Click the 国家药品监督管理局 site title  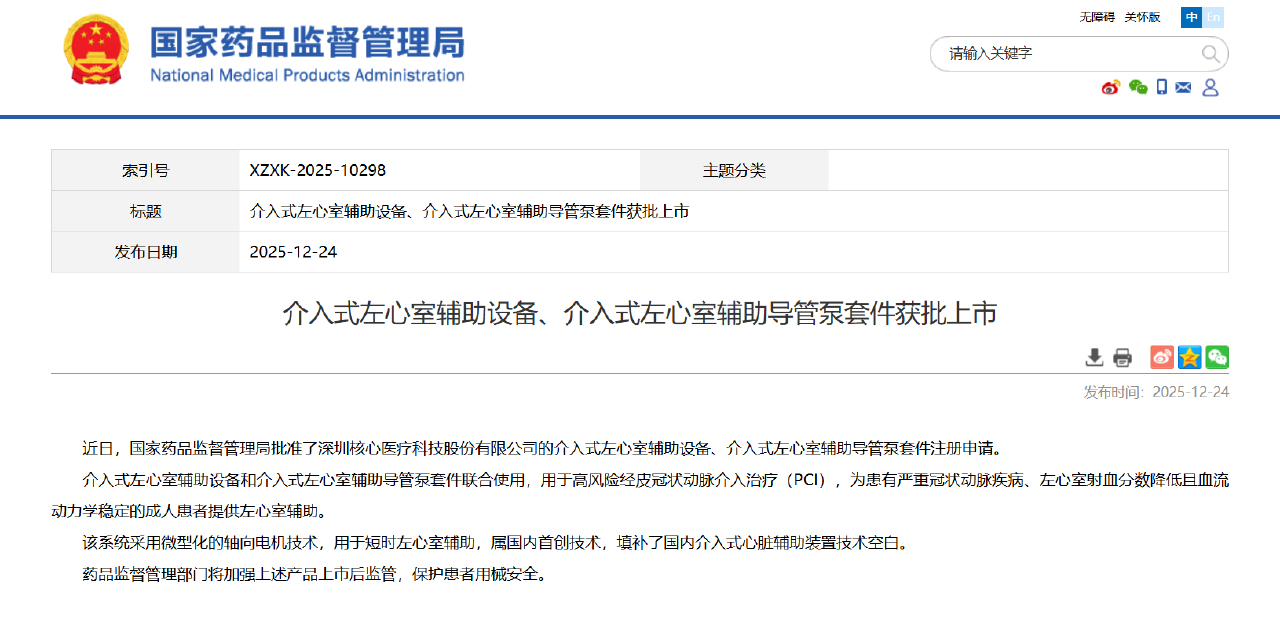(307, 43)
